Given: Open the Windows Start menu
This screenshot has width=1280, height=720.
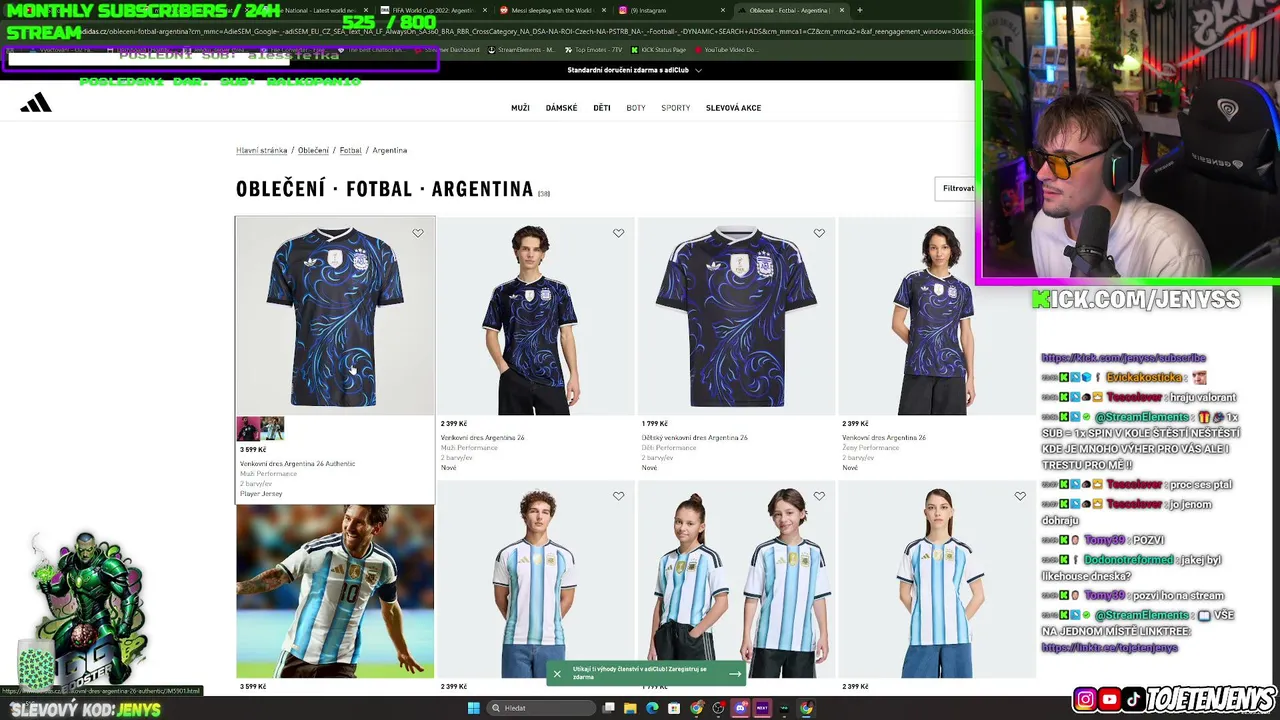Looking at the screenshot, I should (473, 708).
